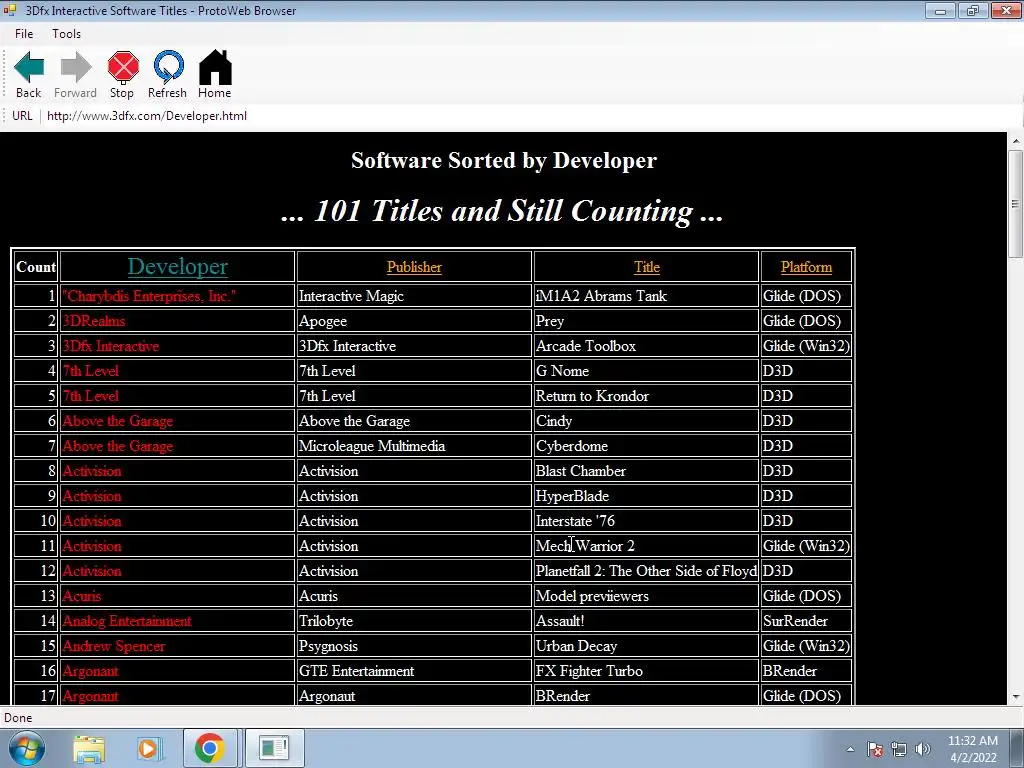Click the Count column header

(x=36, y=267)
